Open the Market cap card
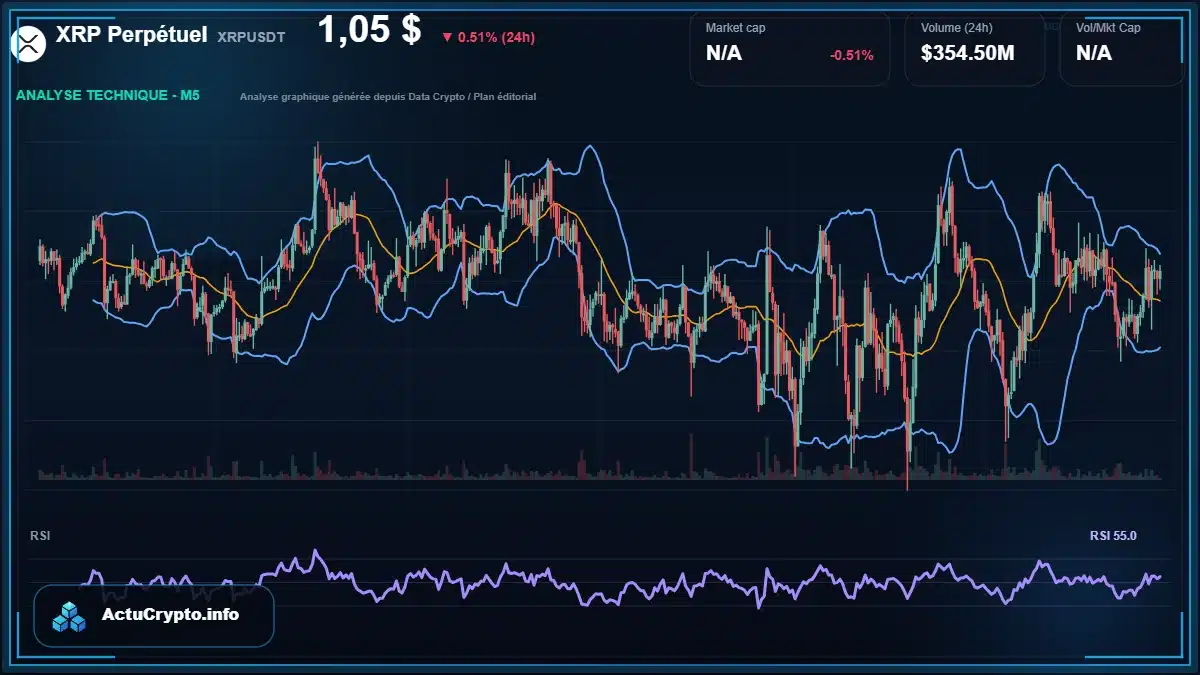 click(x=790, y=48)
